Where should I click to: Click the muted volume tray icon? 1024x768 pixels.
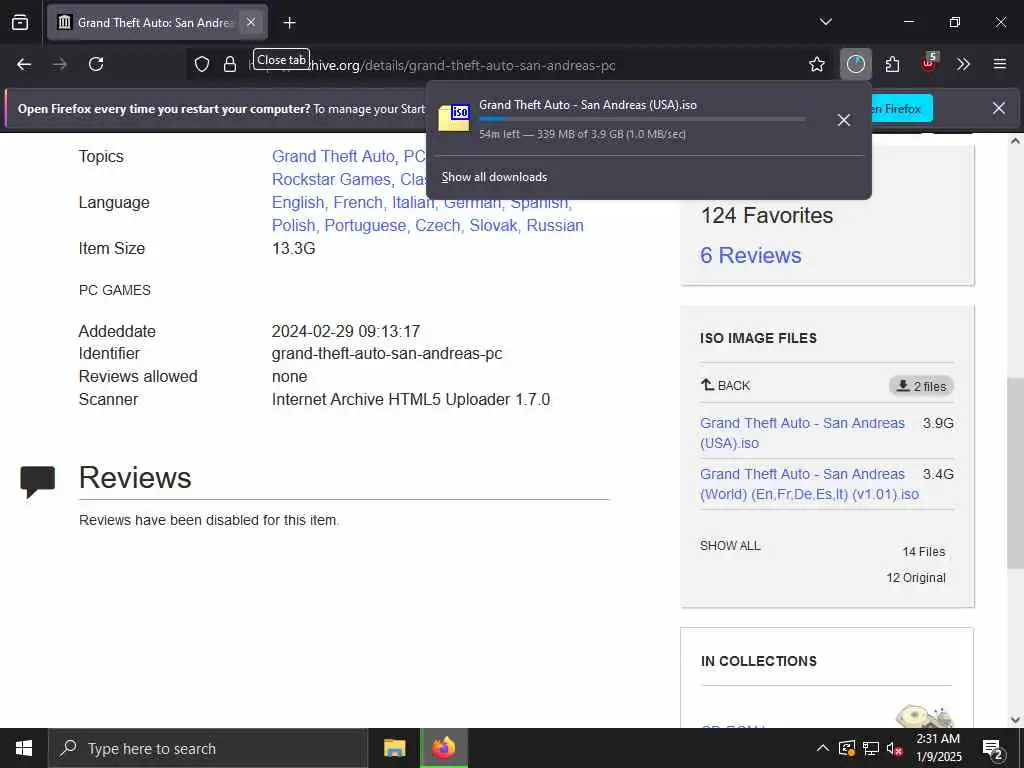coord(894,748)
